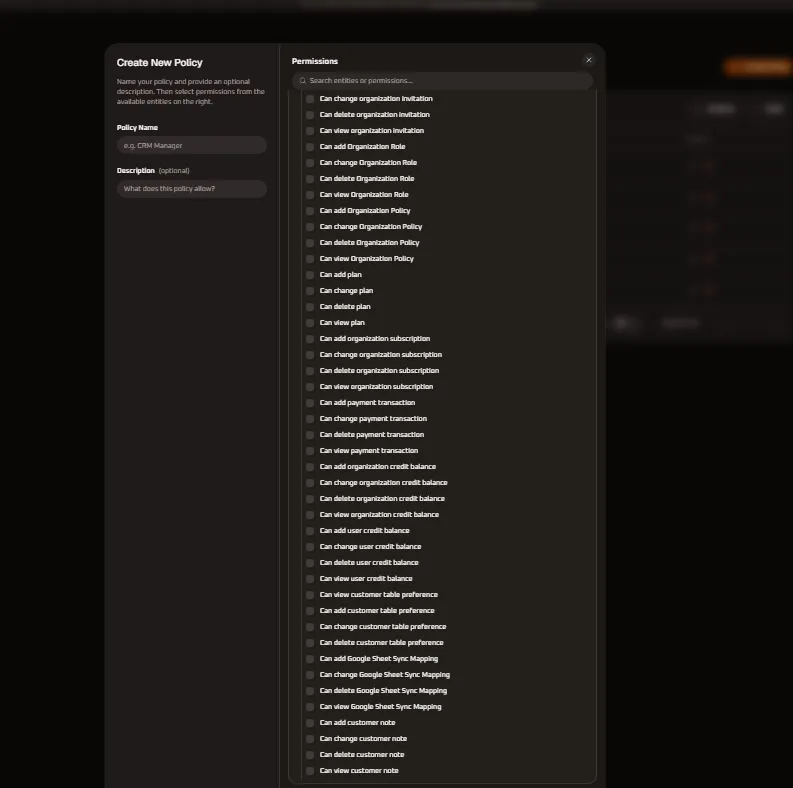Enable 'Can add Organization Role' permission
793x788 pixels.
310,147
